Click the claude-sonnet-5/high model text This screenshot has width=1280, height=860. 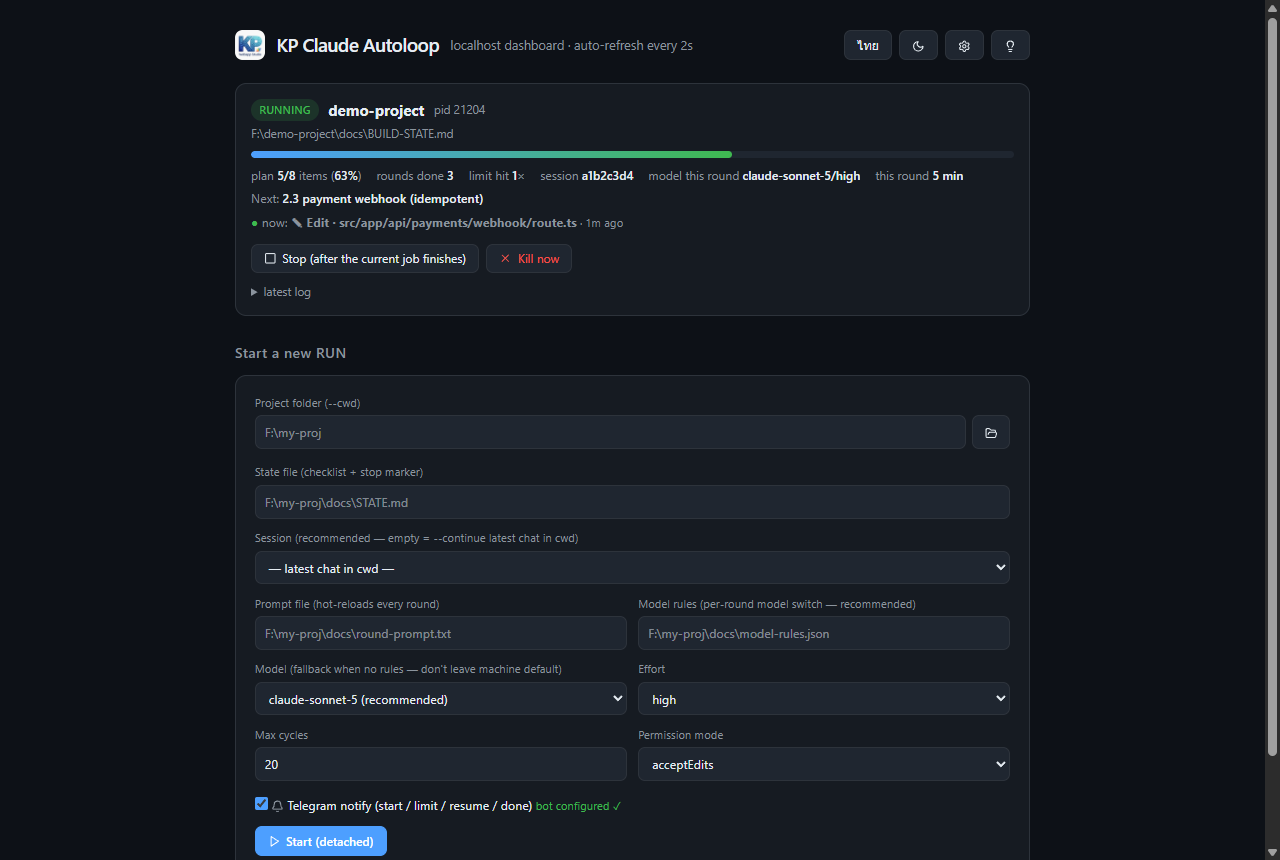click(x=801, y=176)
